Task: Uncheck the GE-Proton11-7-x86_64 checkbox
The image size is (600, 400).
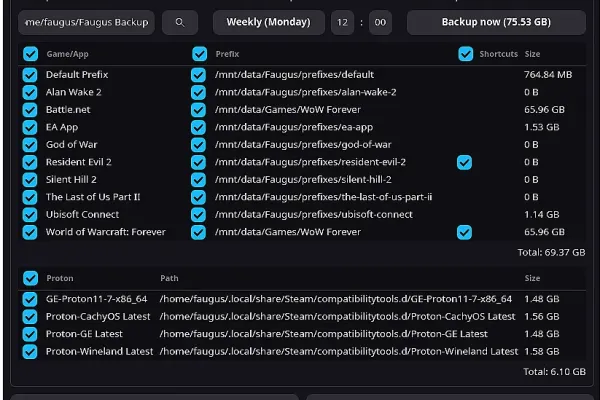Action: [30, 299]
